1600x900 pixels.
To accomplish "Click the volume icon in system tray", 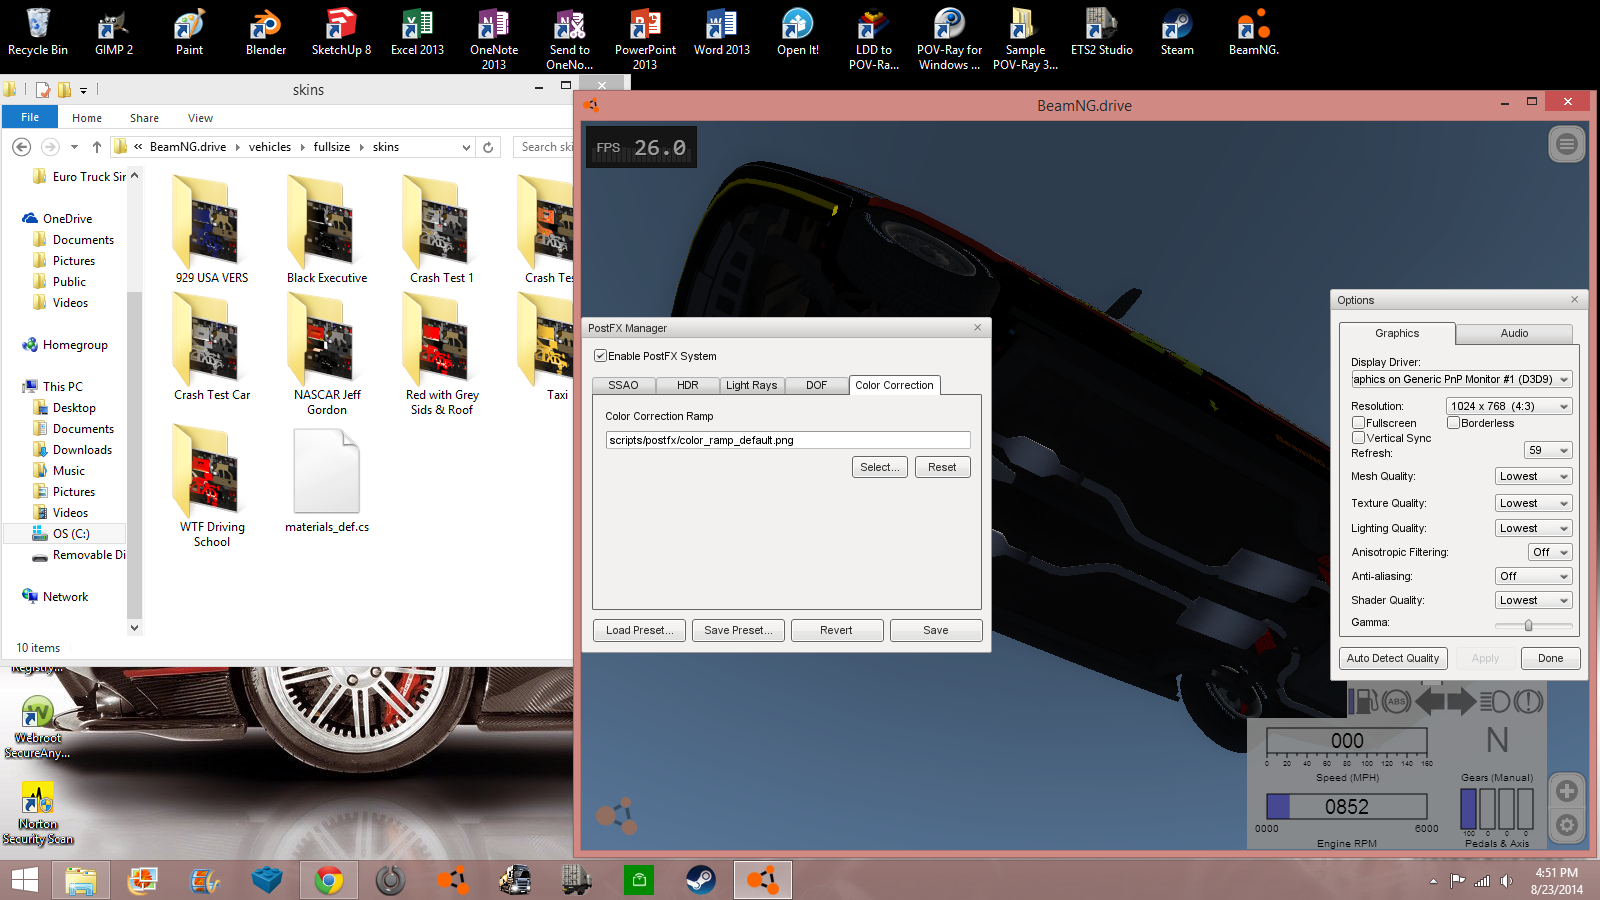I will coord(1507,881).
